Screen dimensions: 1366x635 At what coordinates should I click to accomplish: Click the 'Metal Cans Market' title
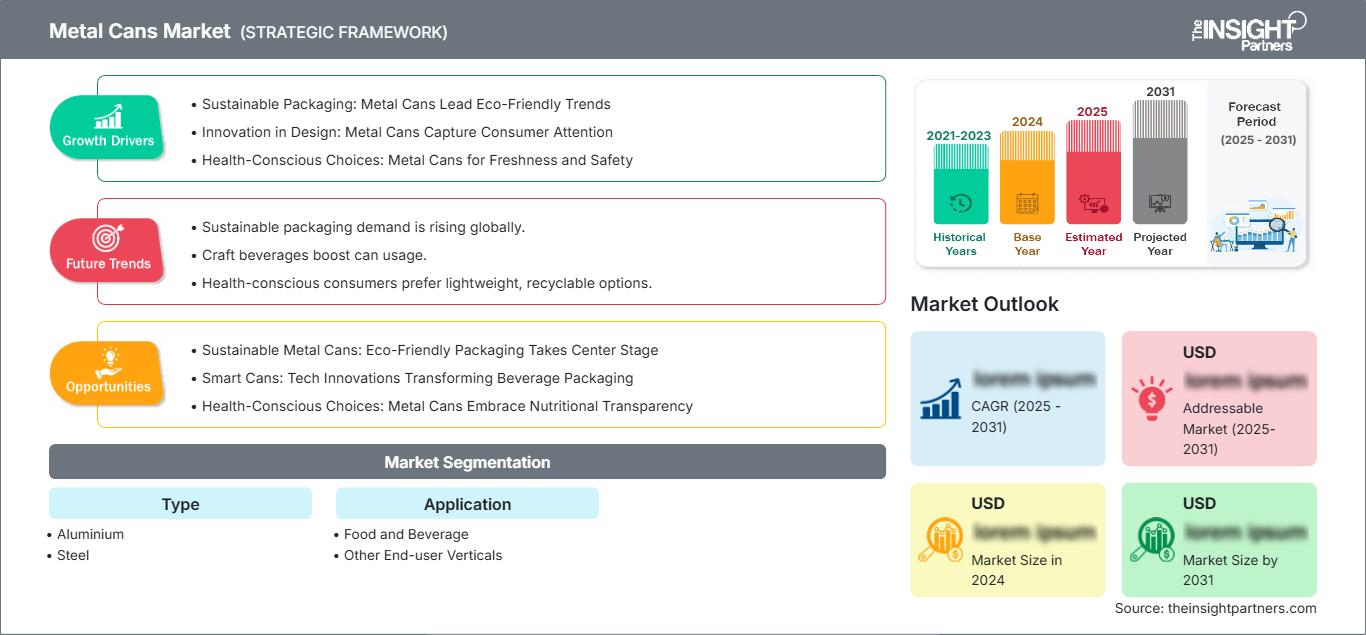click(x=140, y=31)
